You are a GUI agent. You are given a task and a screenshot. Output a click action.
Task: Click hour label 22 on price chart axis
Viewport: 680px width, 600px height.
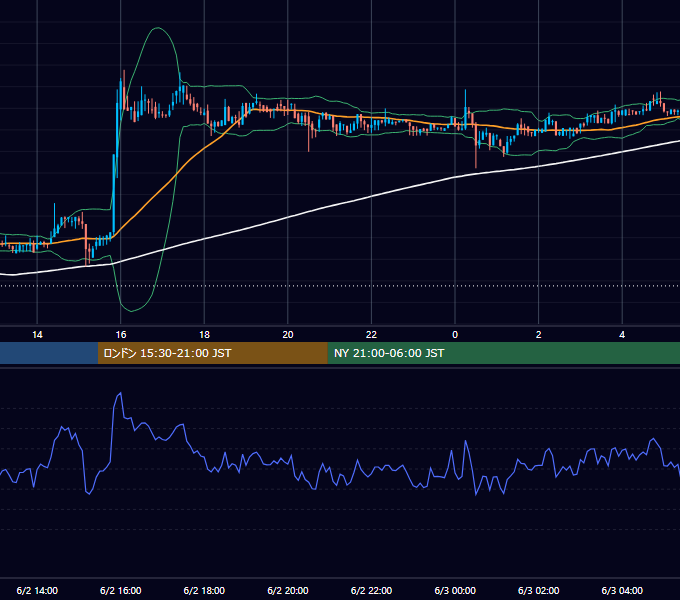click(x=371, y=335)
